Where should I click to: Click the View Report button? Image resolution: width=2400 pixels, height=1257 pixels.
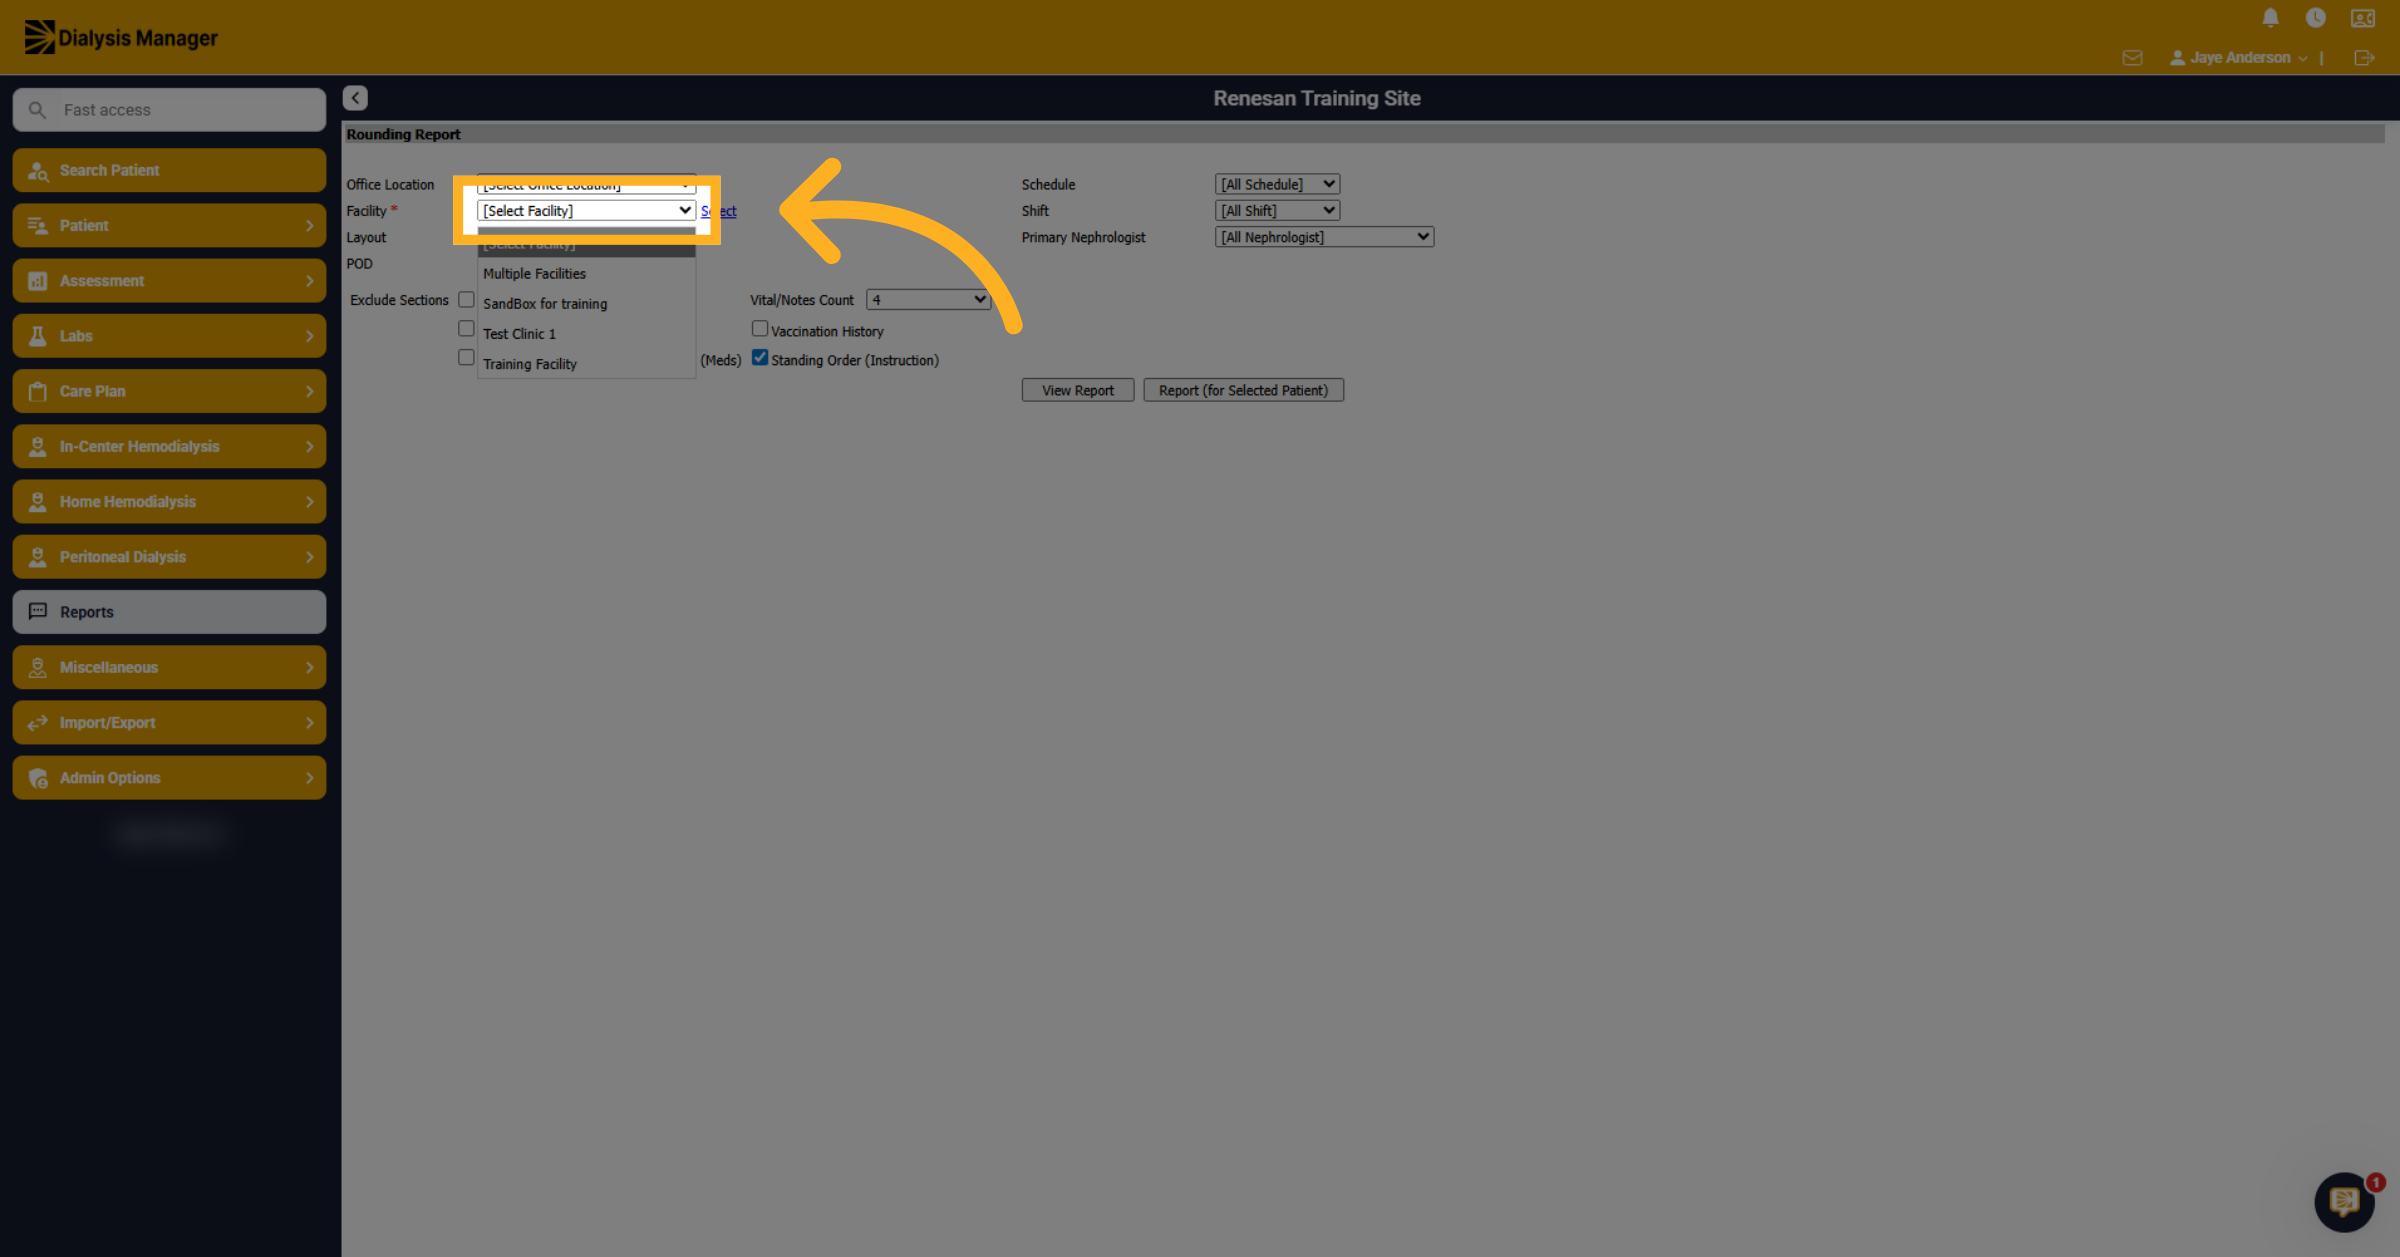click(1078, 390)
